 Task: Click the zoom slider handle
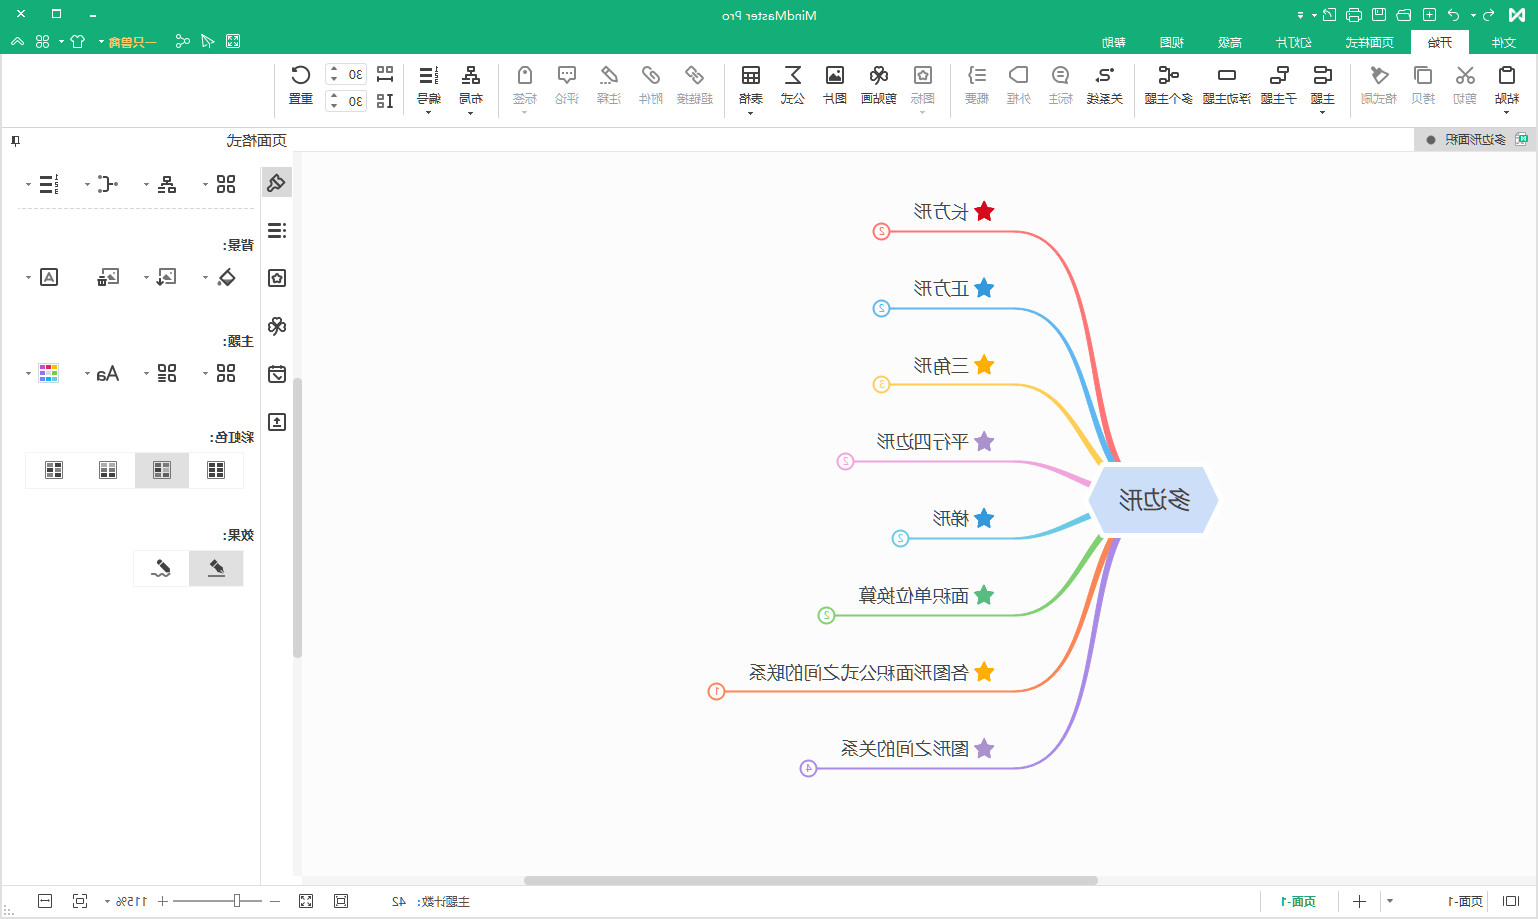pyautogui.click(x=237, y=901)
